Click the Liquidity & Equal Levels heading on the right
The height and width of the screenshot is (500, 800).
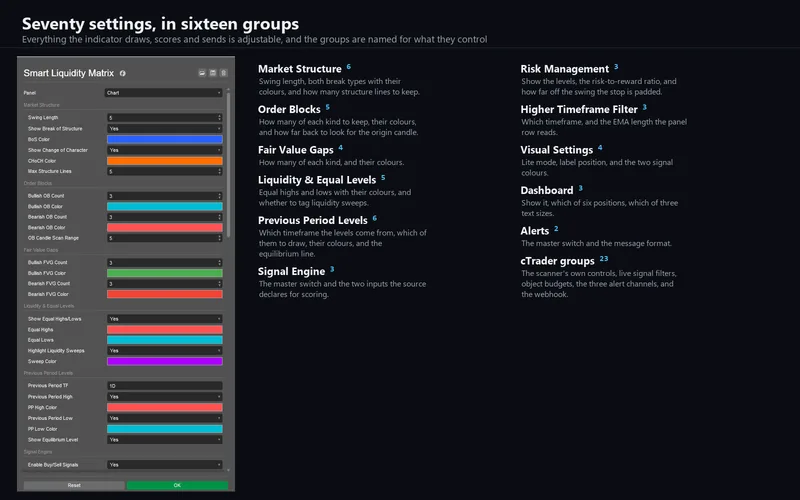tap(317, 180)
